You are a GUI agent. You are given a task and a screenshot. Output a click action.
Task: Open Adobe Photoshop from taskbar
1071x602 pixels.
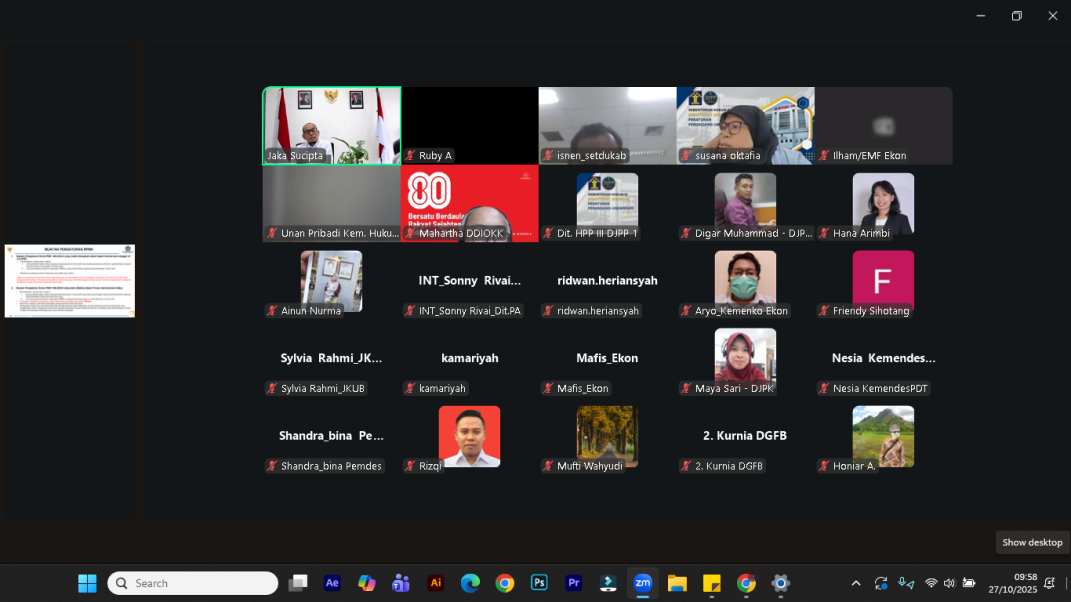[x=539, y=583]
